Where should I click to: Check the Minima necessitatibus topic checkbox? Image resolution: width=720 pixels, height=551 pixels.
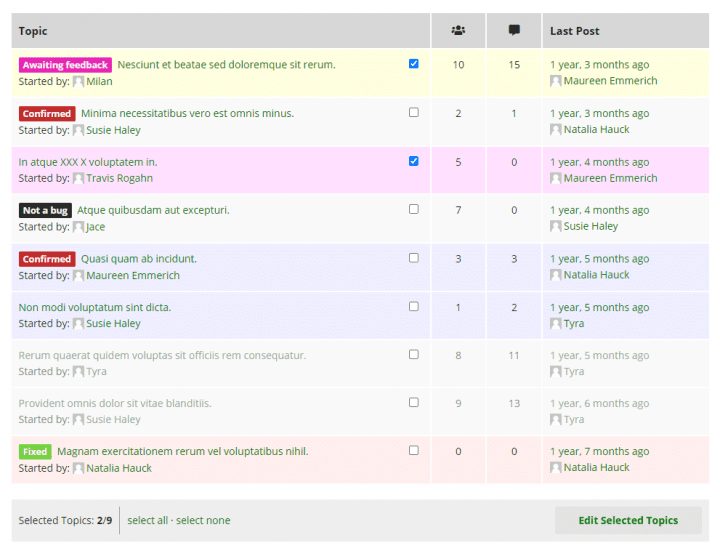pos(414,112)
